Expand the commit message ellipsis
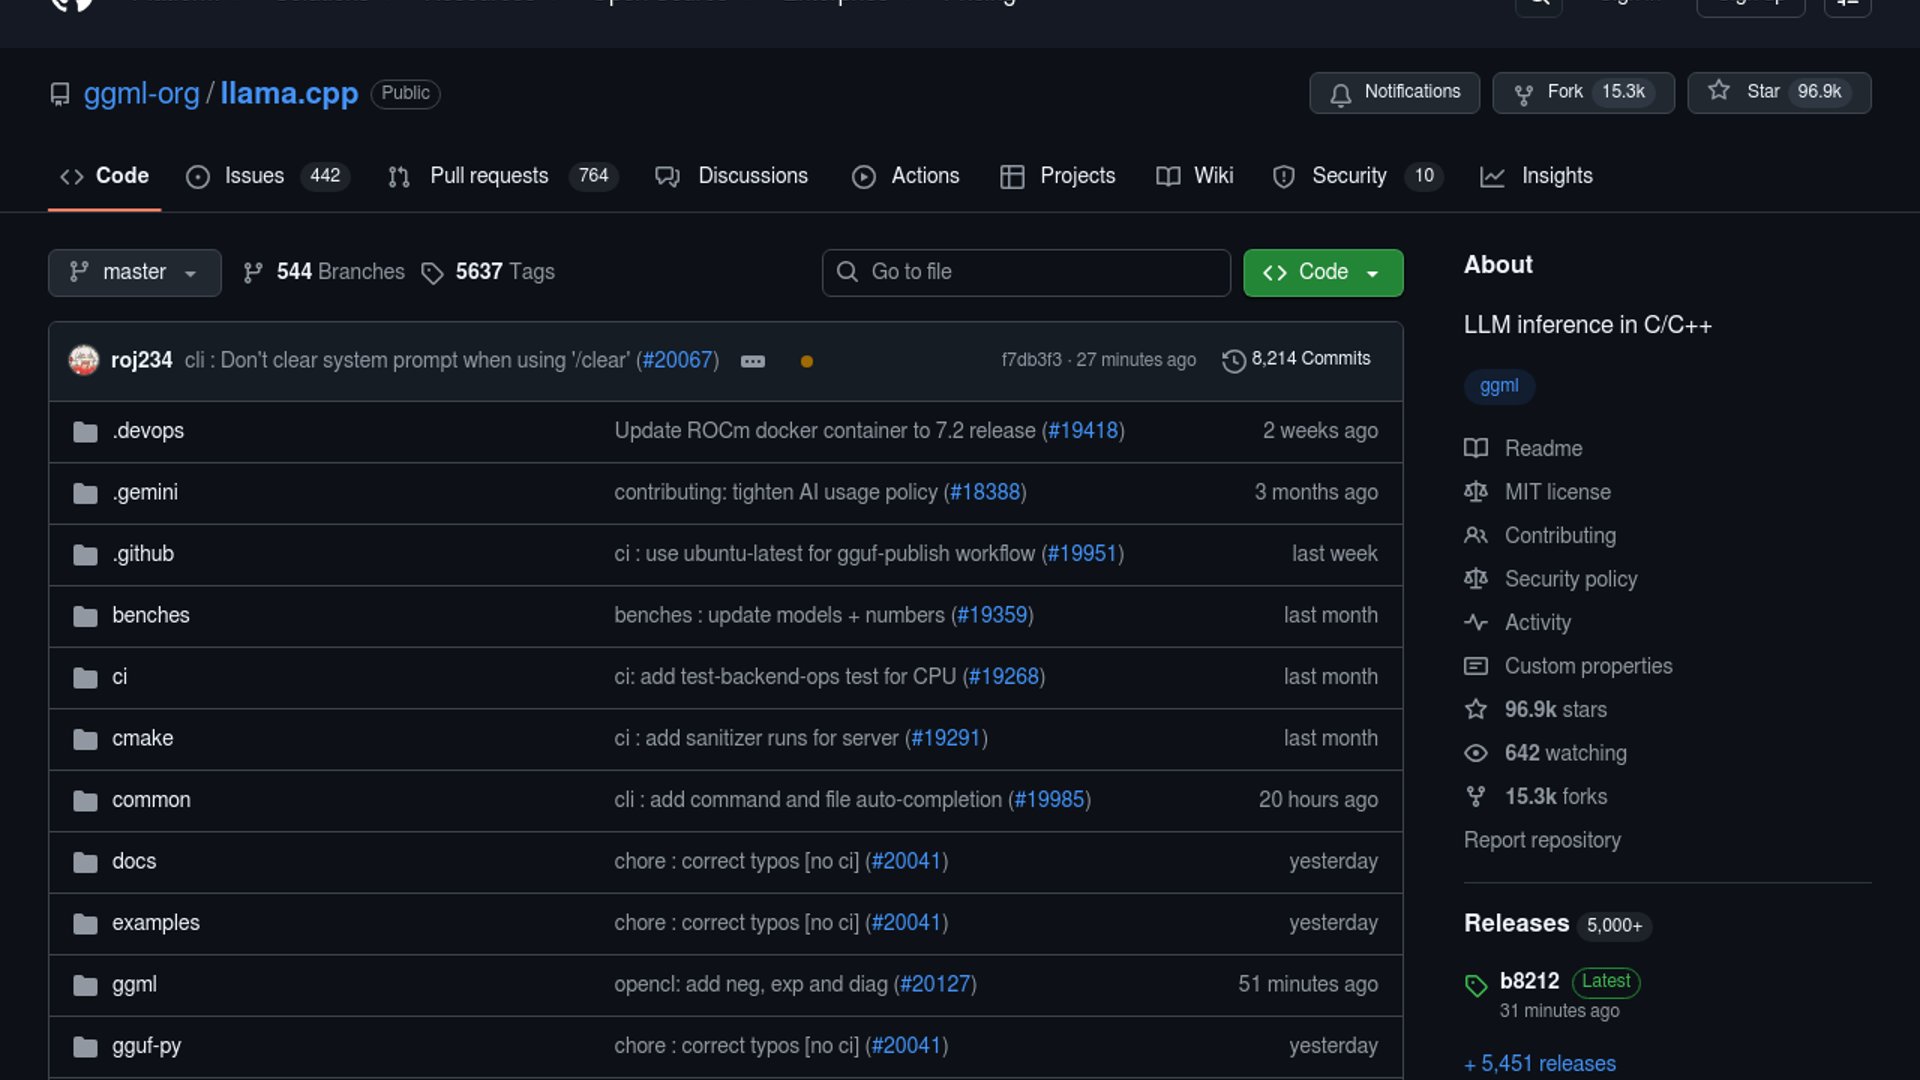Image resolution: width=1920 pixels, height=1080 pixels. (x=752, y=361)
